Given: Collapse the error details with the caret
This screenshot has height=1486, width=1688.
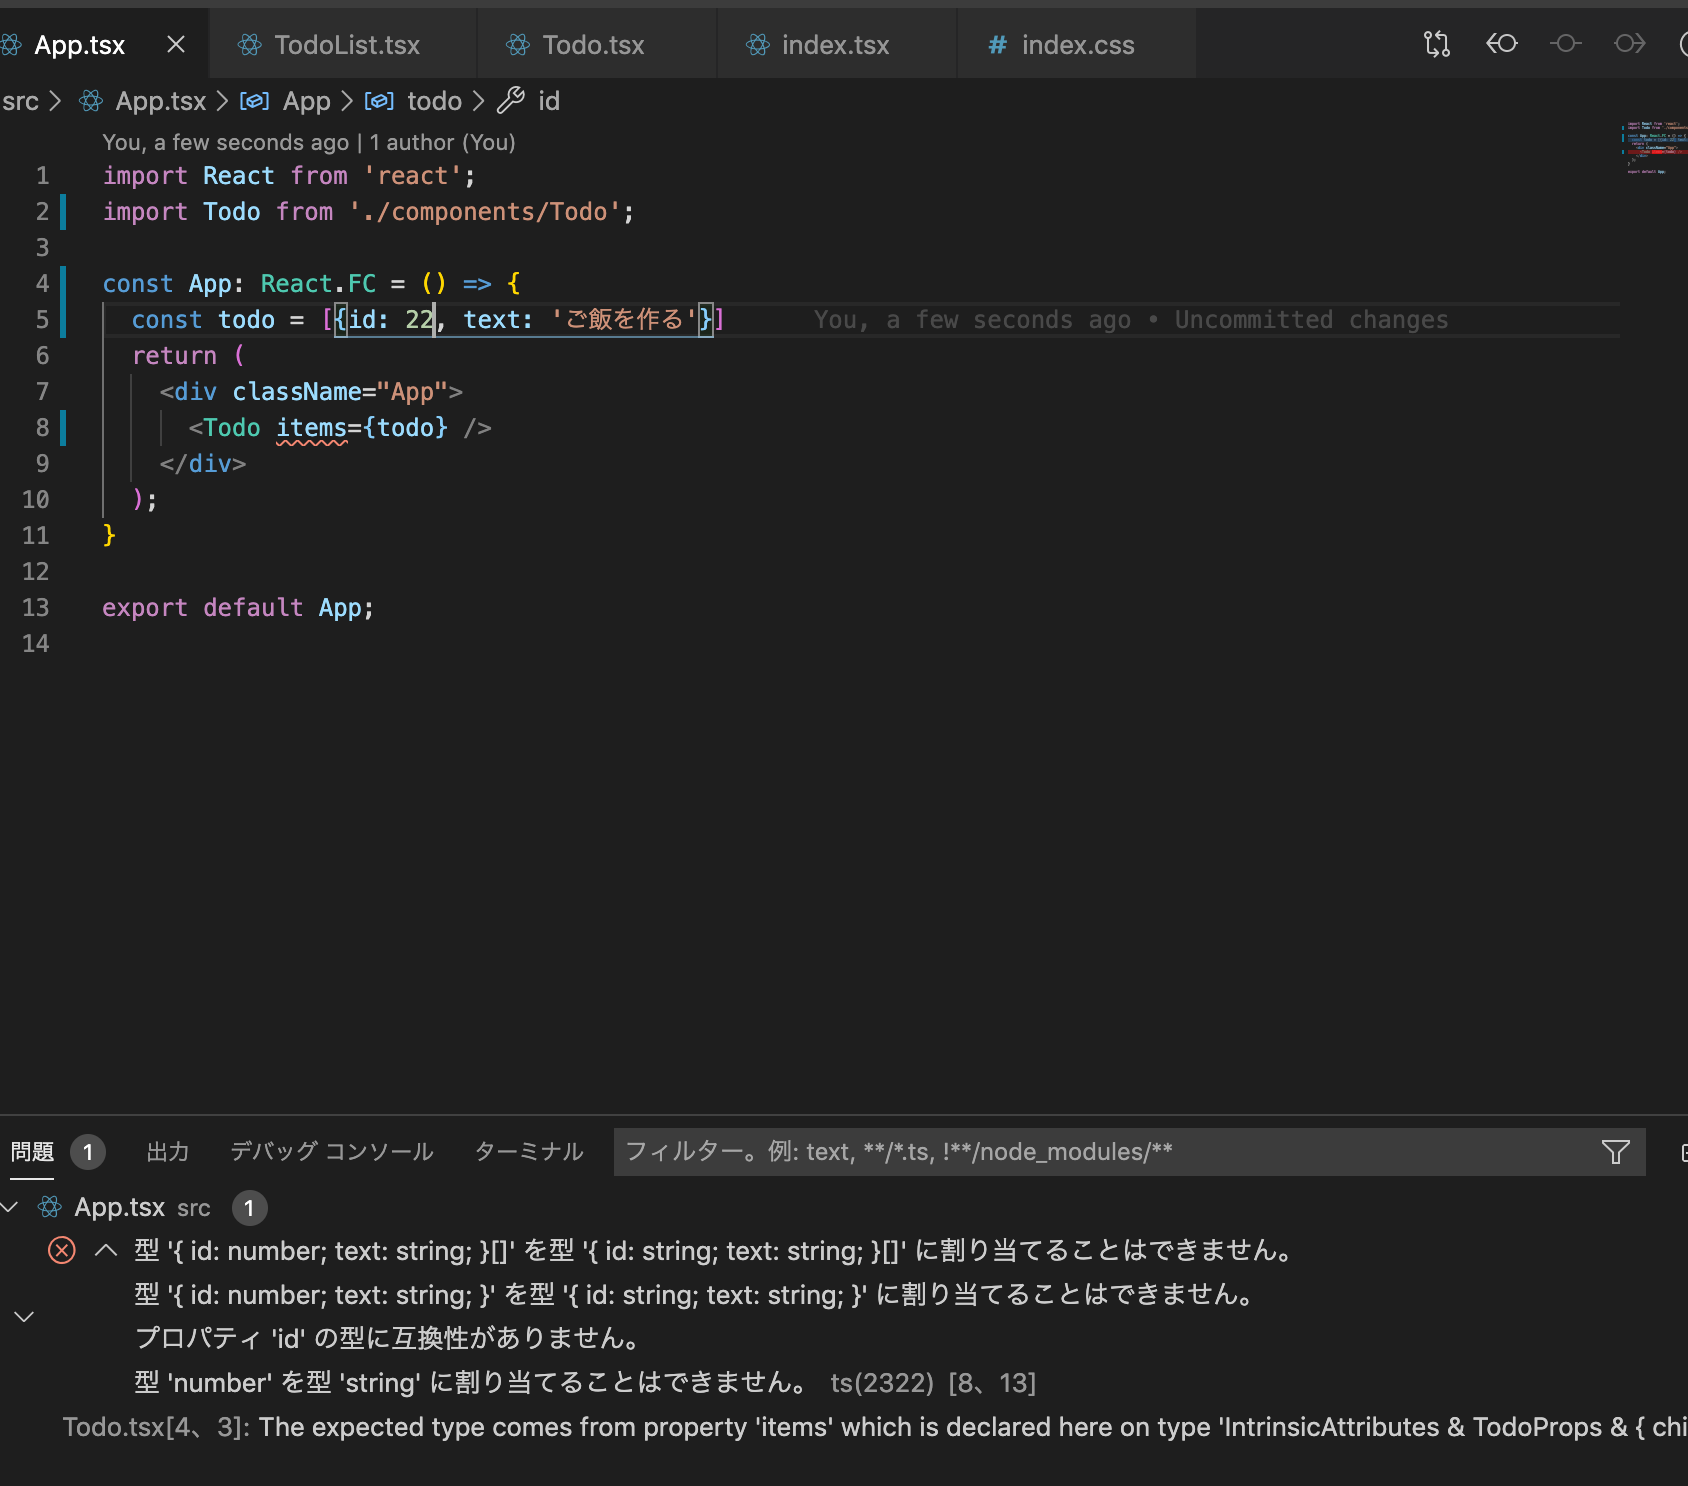Looking at the screenshot, I should point(106,1250).
